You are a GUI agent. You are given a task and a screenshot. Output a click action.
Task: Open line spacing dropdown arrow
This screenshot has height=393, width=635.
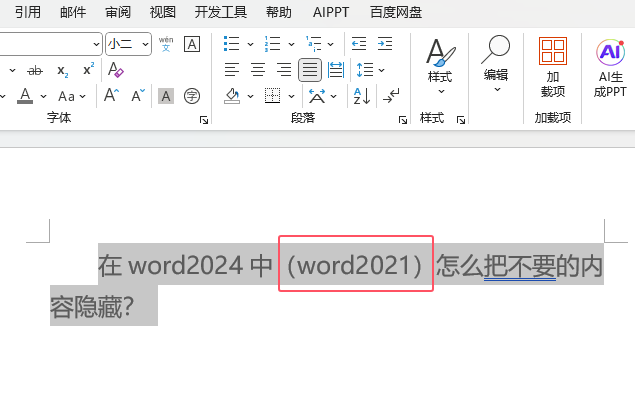pos(381,70)
